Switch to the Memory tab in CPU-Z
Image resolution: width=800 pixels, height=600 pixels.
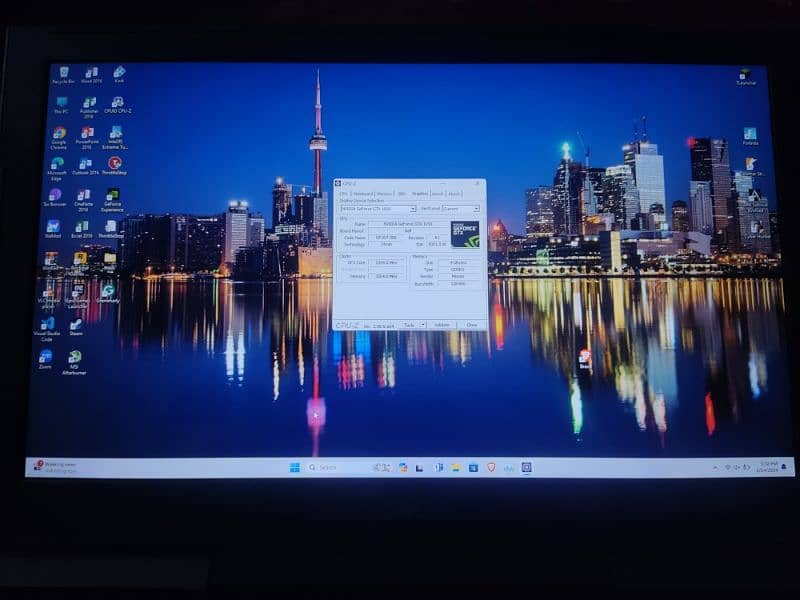[x=384, y=193]
